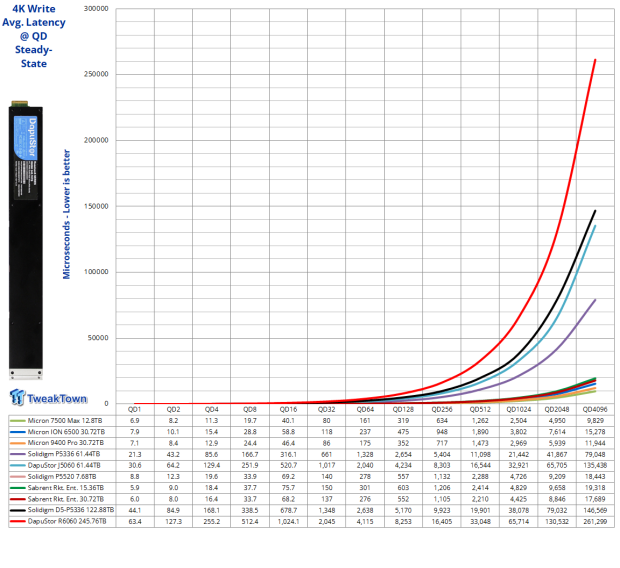Click the QD1 axis label
This screenshot has width=620, height=568.
click(134, 409)
